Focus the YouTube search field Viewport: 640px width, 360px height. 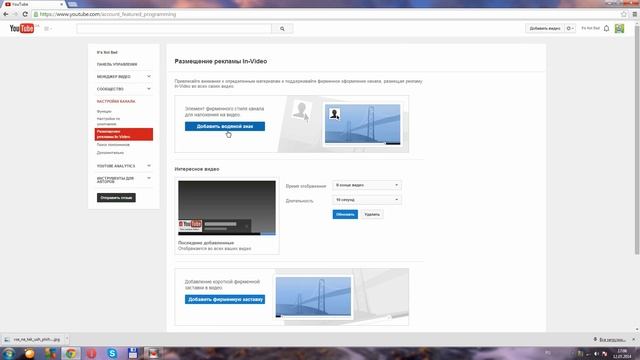[174, 29]
